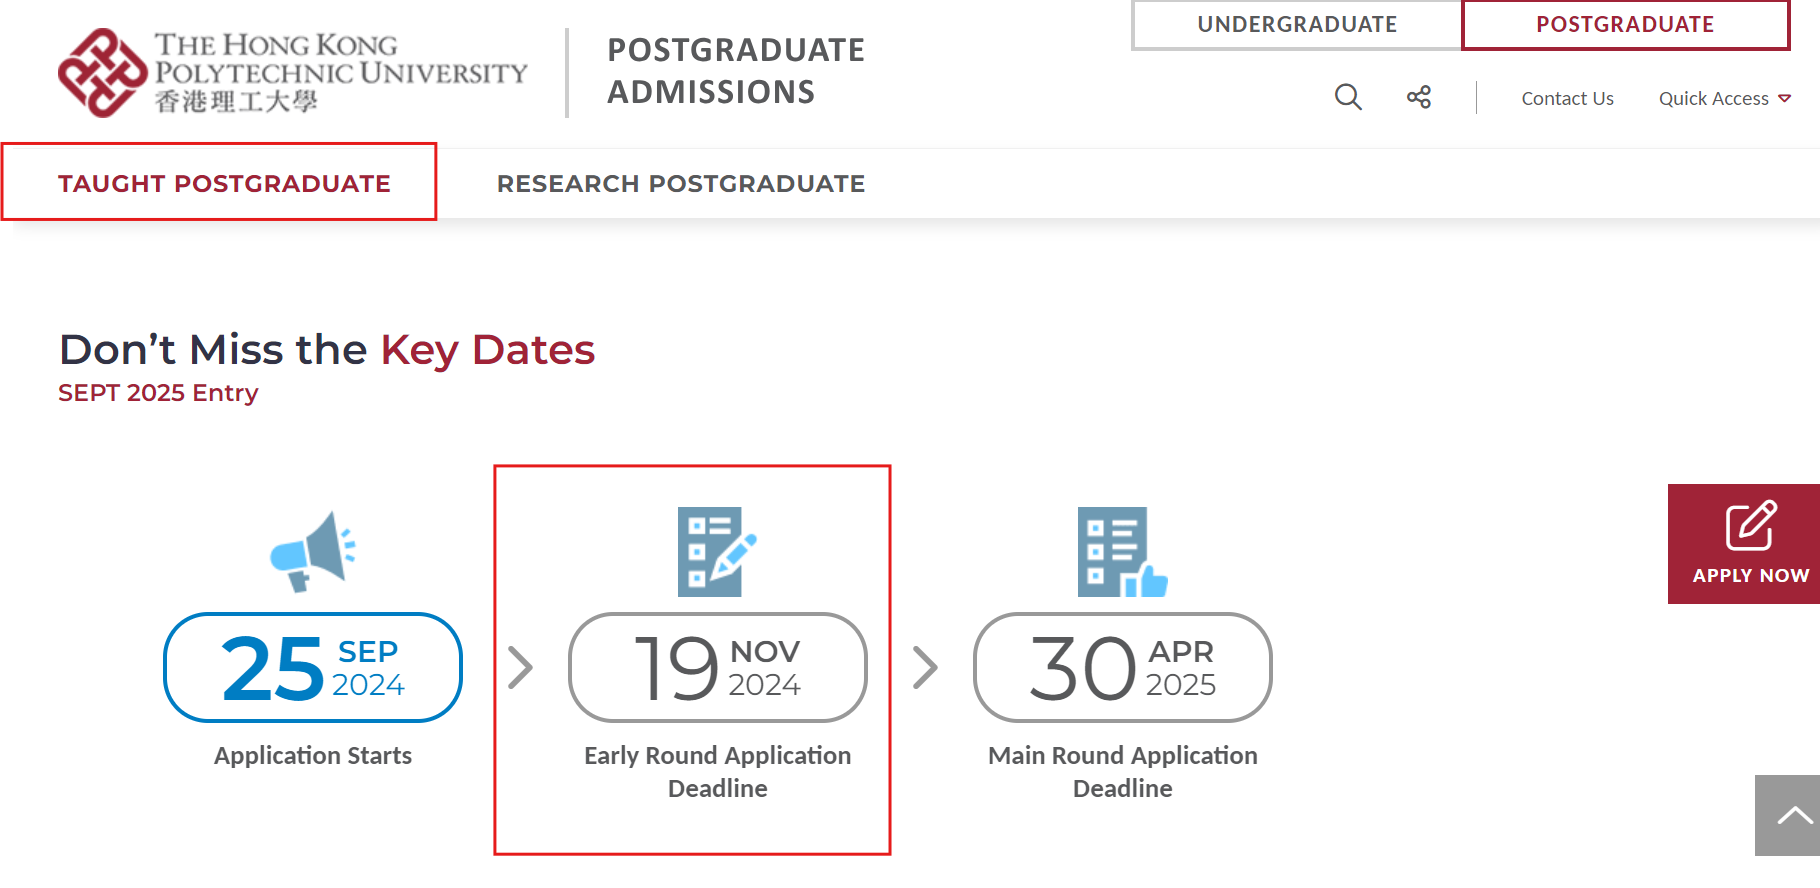Select the 25 Sep 2024 date badge
Screen dimensions: 1820x888
coord(313,667)
